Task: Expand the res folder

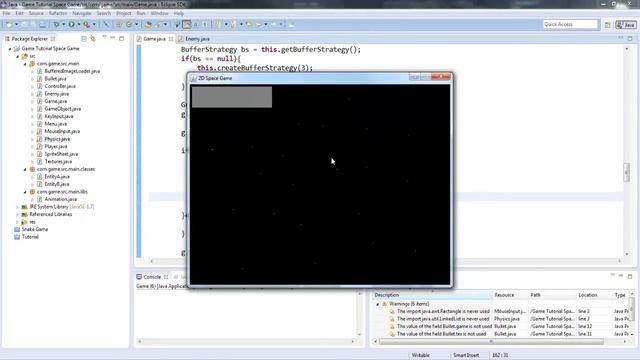Action: (x=18, y=222)
